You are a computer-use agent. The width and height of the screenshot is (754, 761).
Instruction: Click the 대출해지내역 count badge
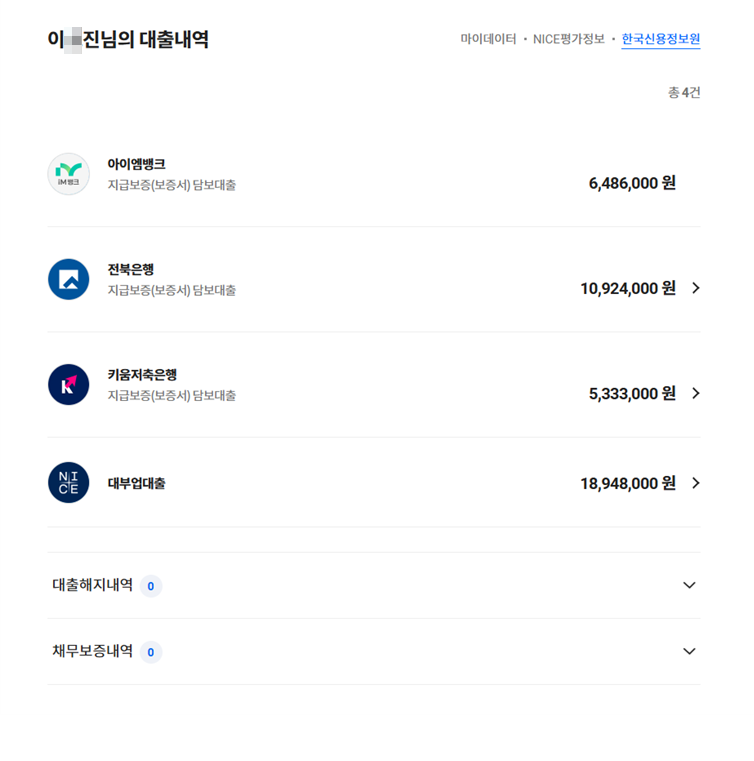(151, 586)
